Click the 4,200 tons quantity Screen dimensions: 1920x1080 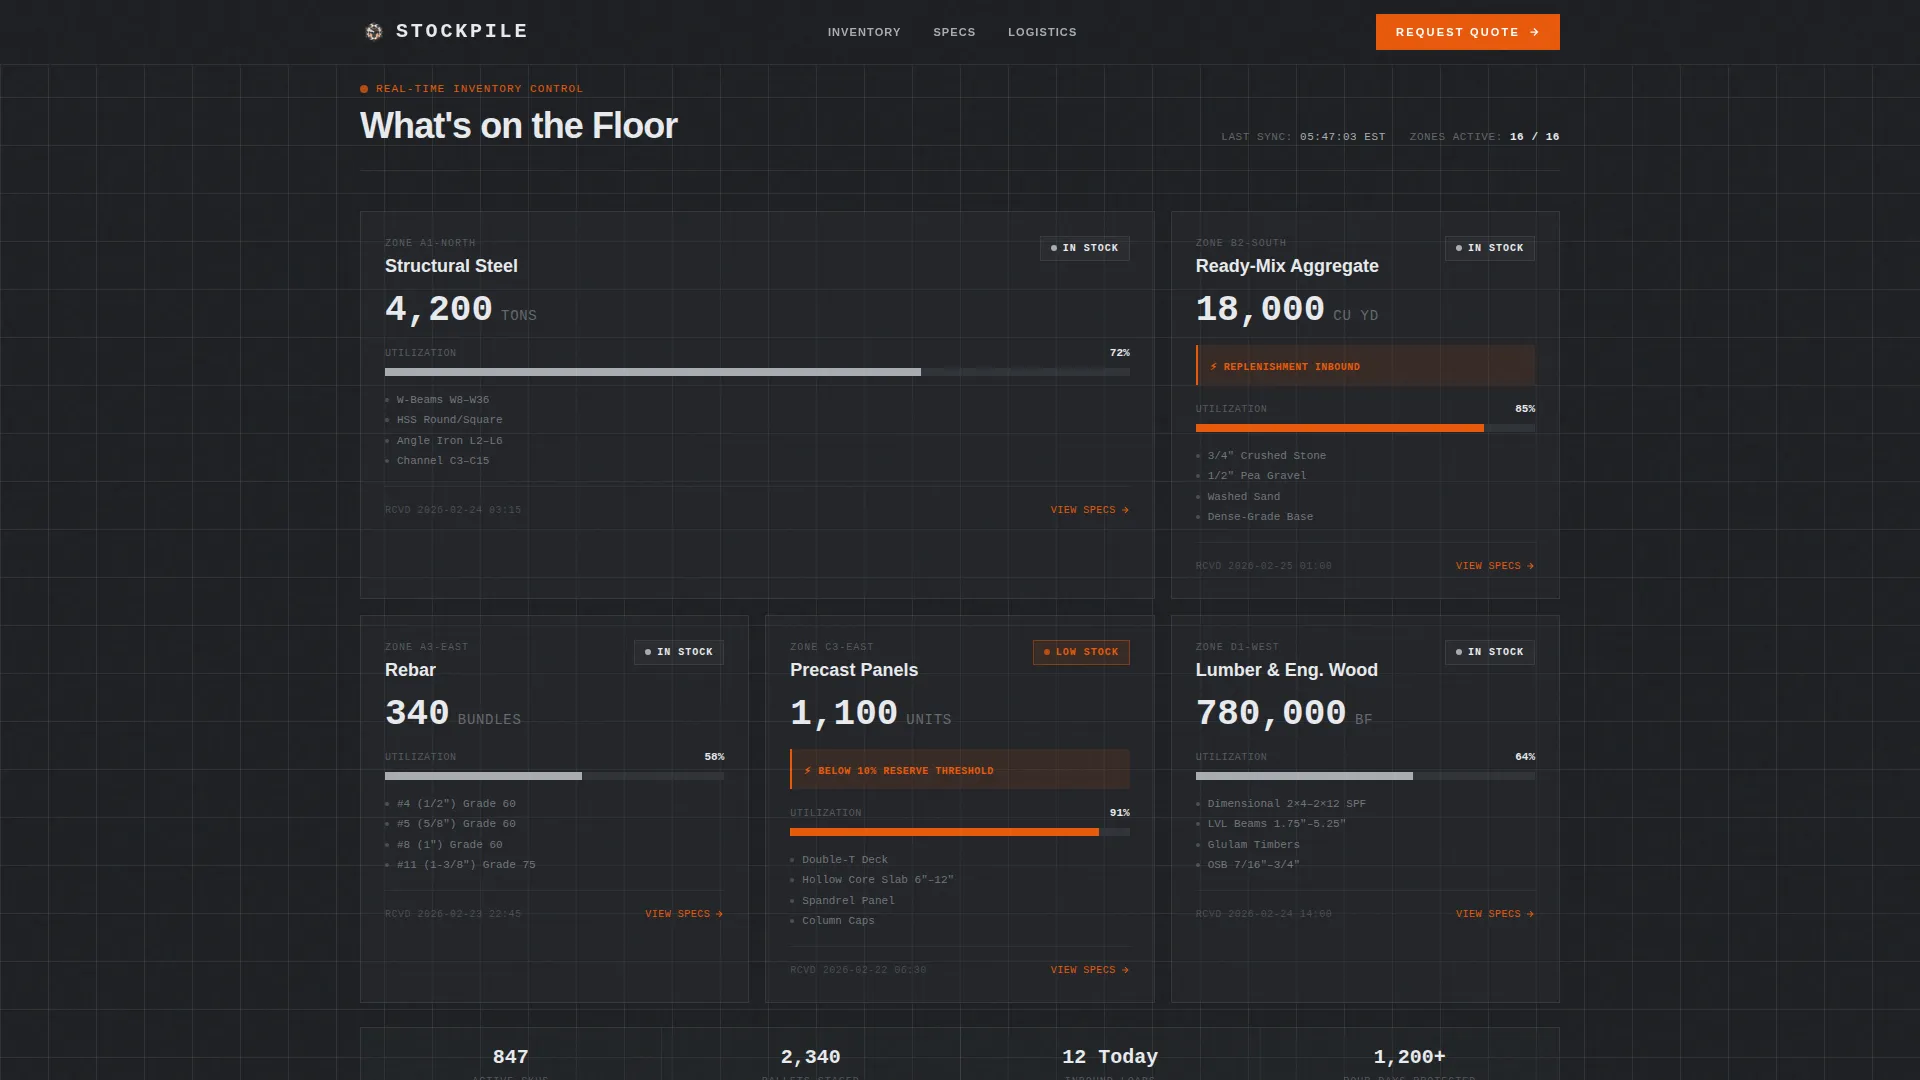coord(461,310)
